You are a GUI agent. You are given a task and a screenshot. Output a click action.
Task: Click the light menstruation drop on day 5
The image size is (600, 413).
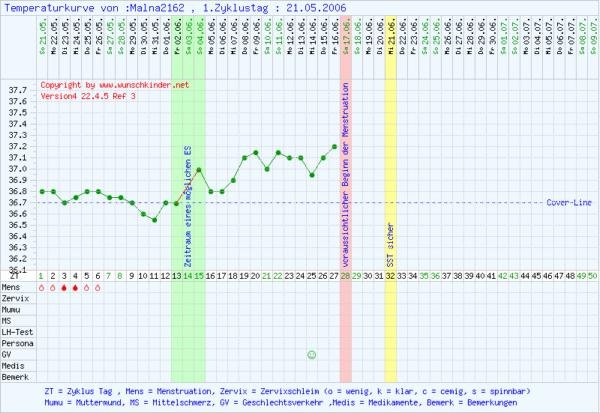point(87,288)
